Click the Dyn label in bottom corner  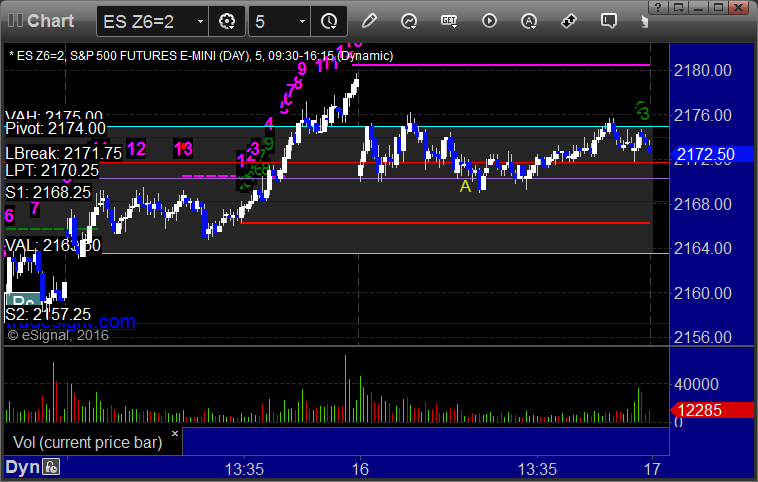click(22, 467)
